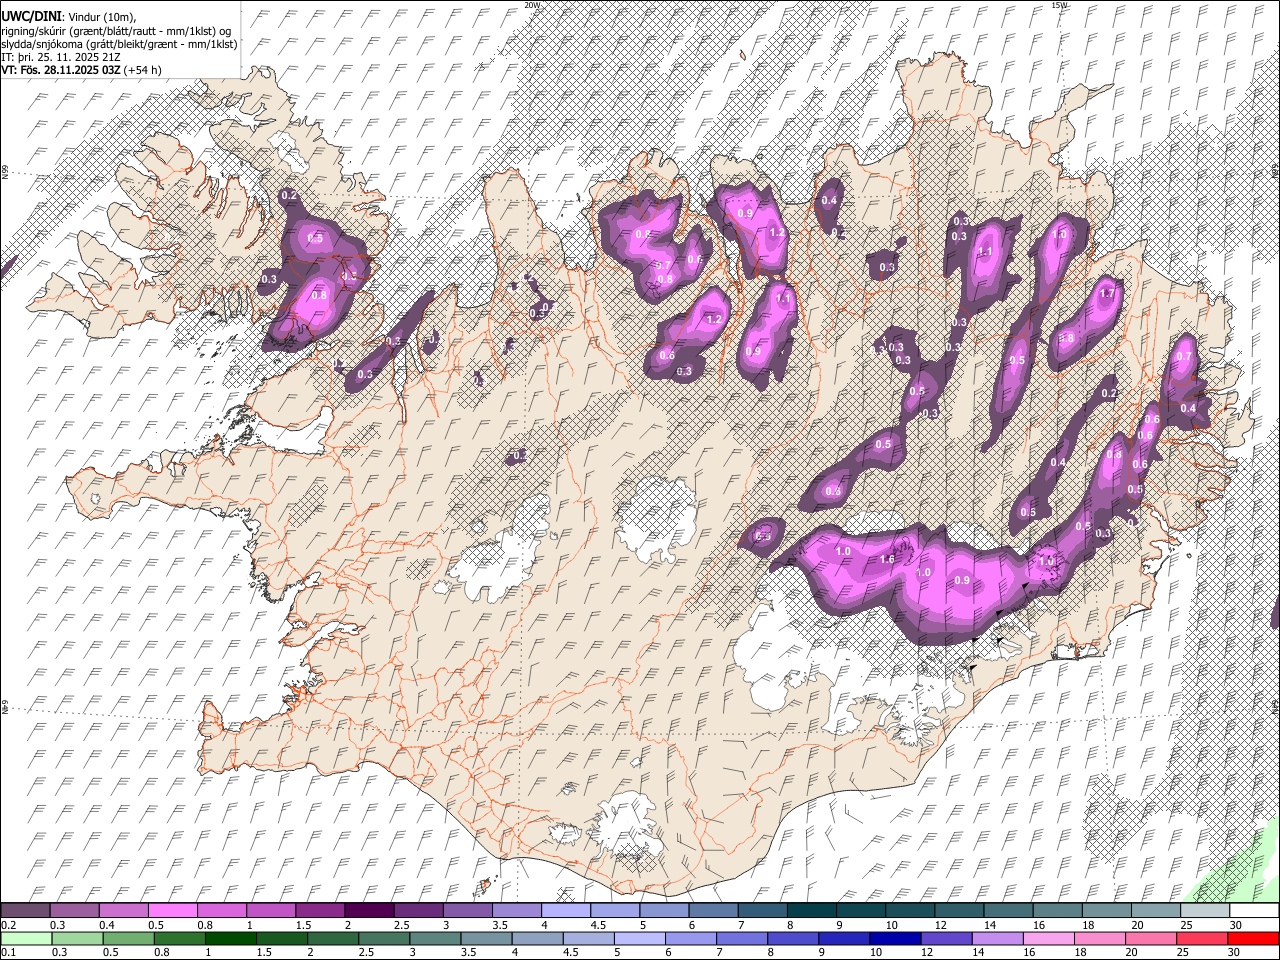
Task: Pick the bottom legend swatch starting at 2.5
Action: [x=384, y=939]
